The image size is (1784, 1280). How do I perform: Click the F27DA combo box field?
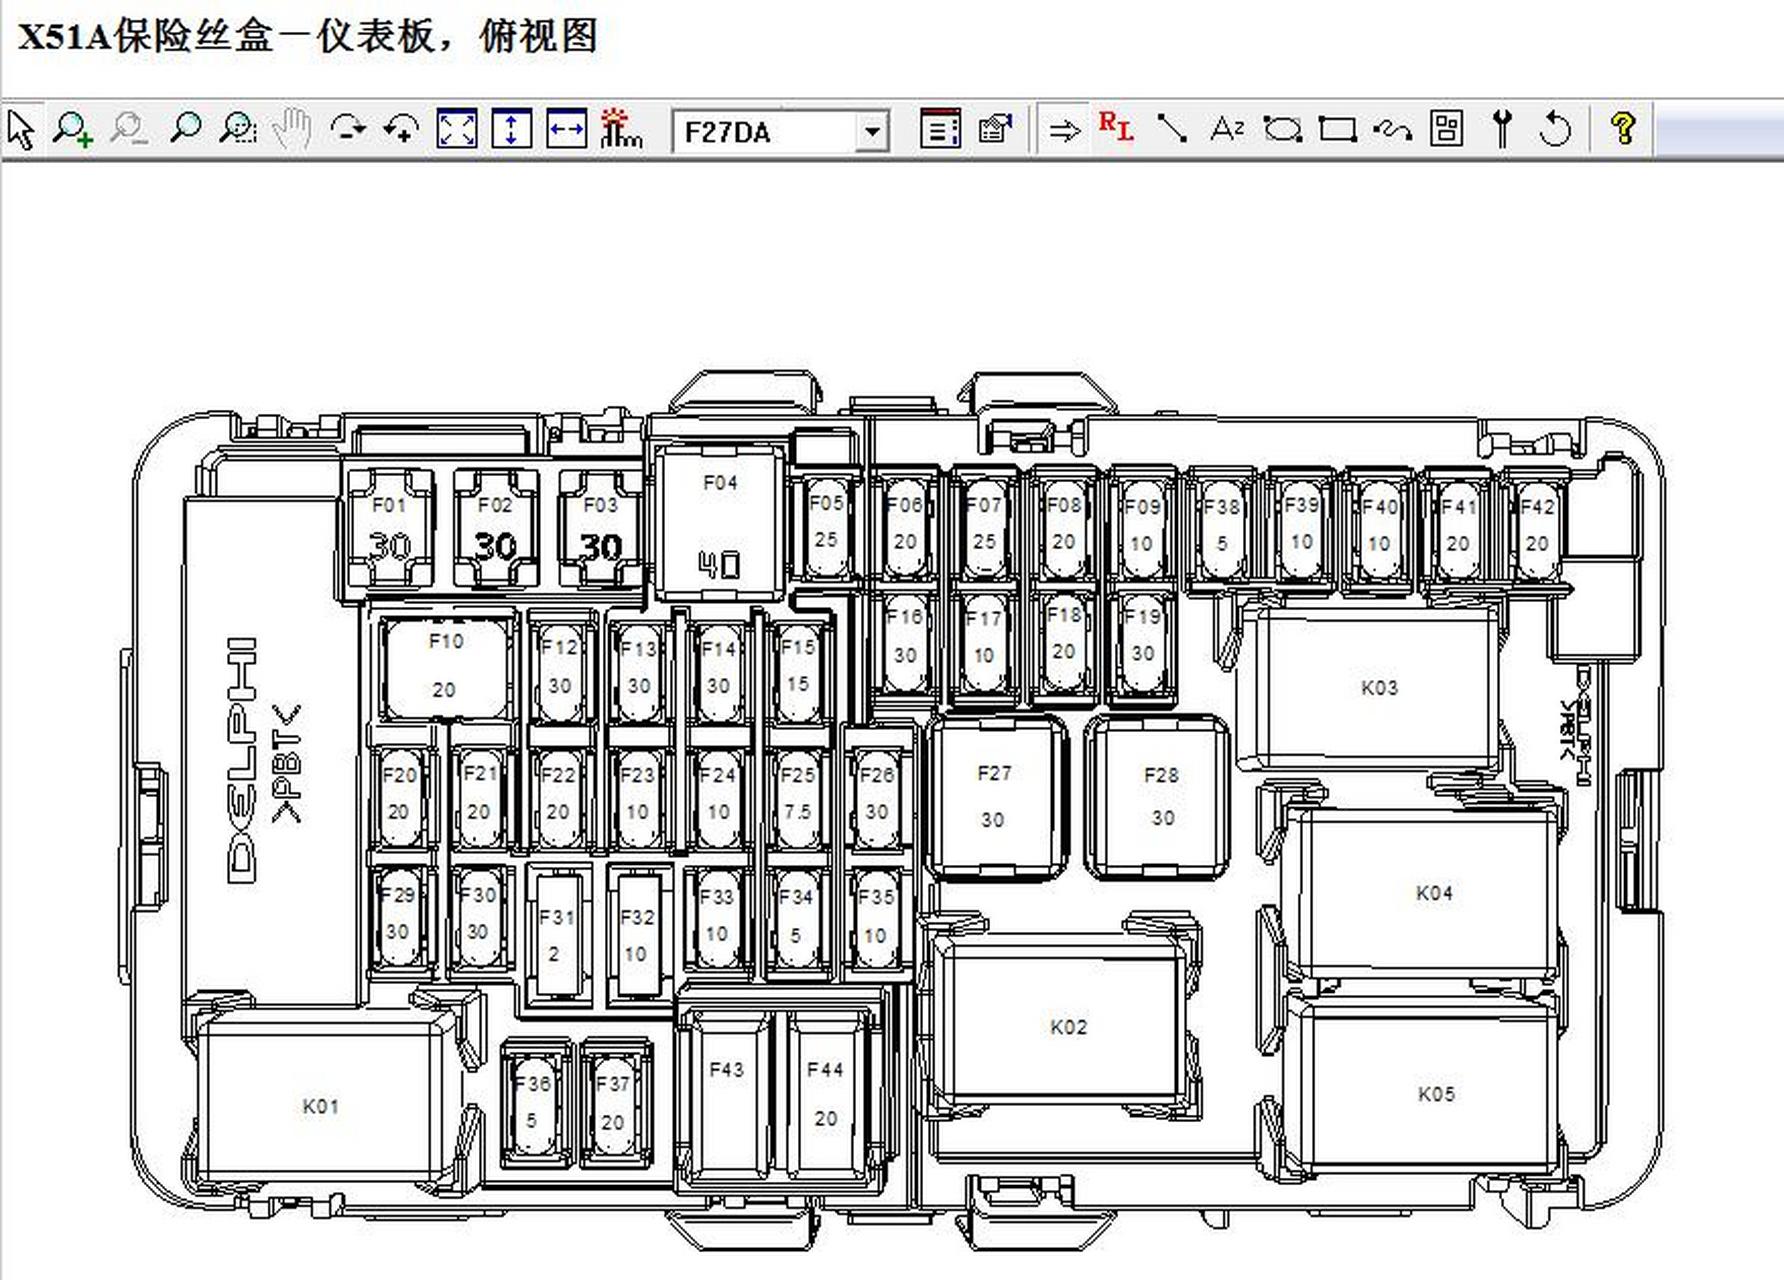[x=780, y=132]
